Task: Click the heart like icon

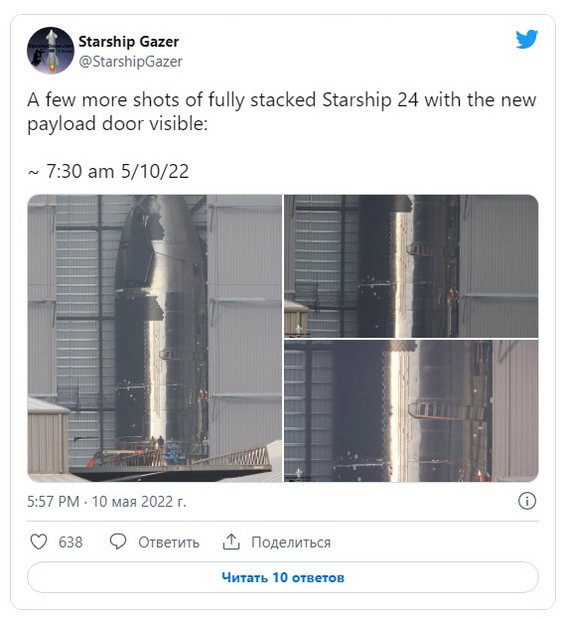Action: tap(39, 542)
